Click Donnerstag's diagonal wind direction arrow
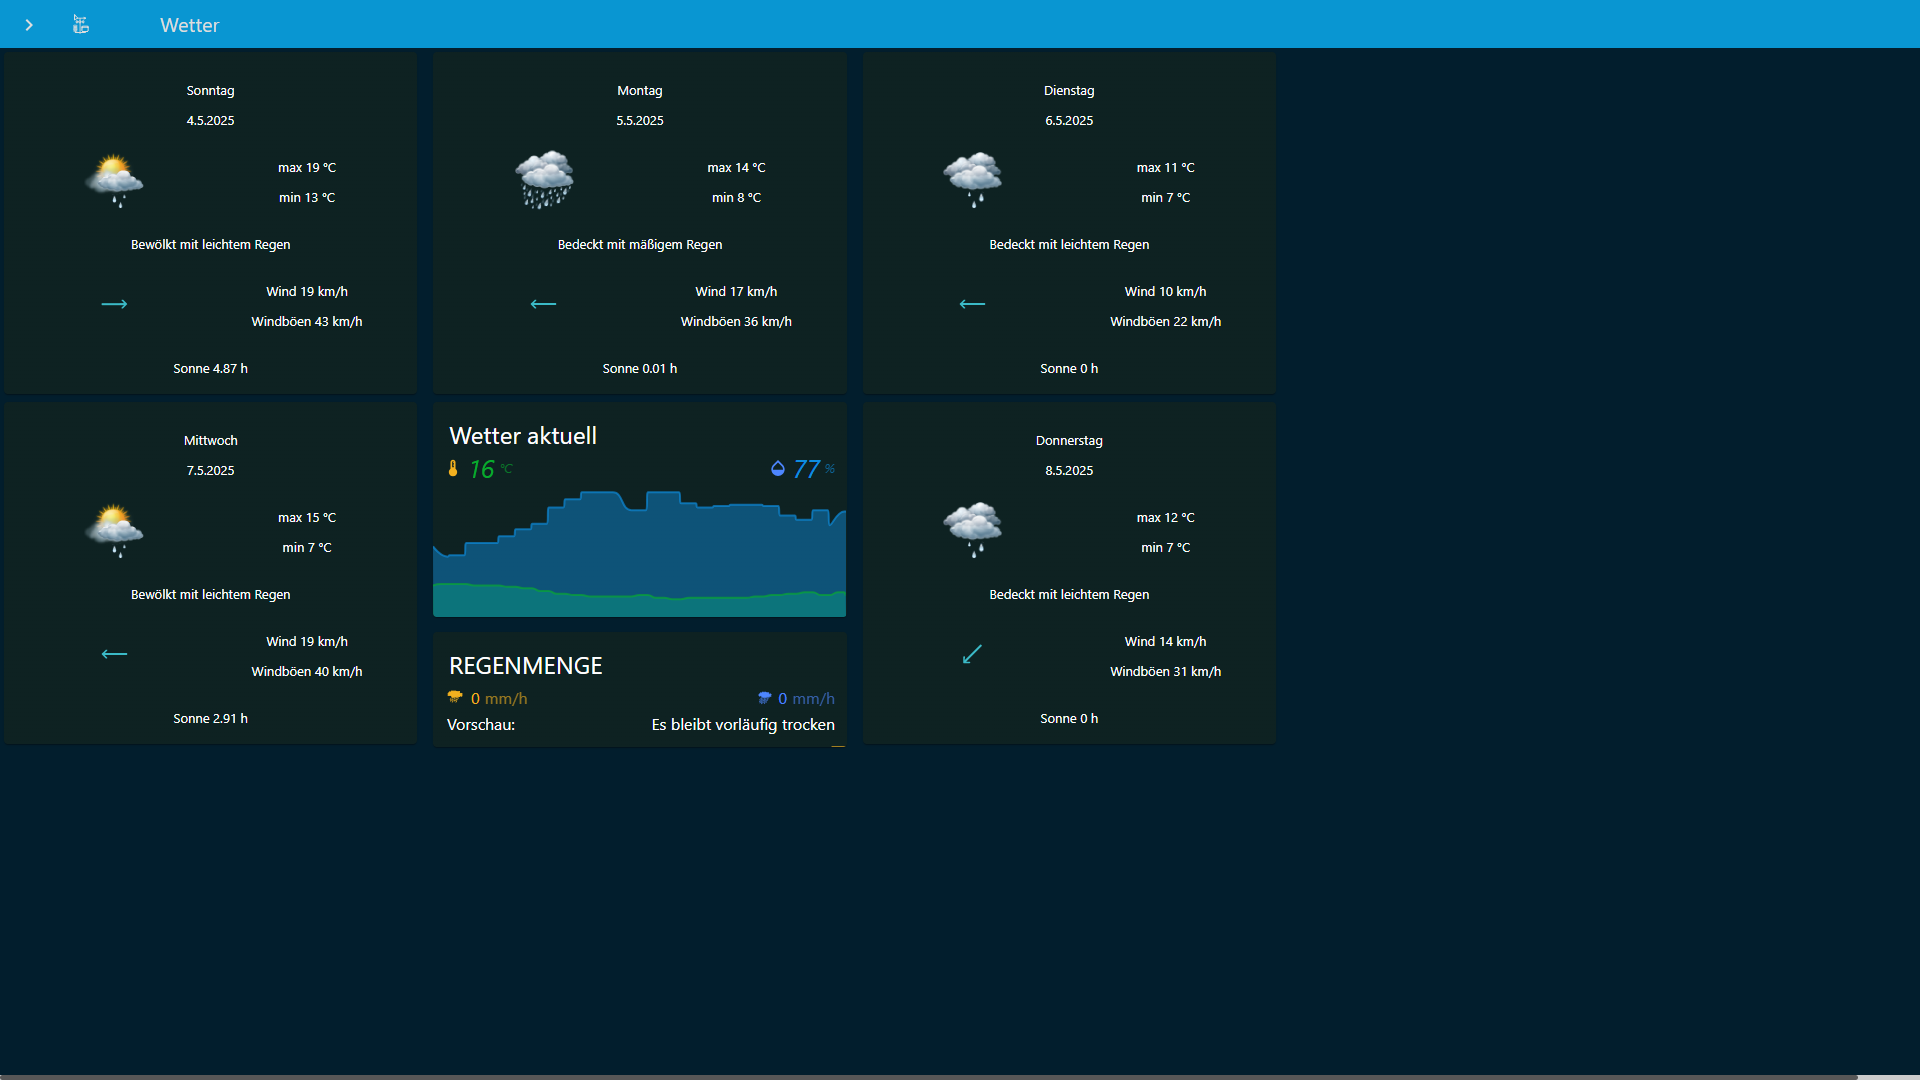The height and width of the screenshot is (1080, 1920). [972, 654]
